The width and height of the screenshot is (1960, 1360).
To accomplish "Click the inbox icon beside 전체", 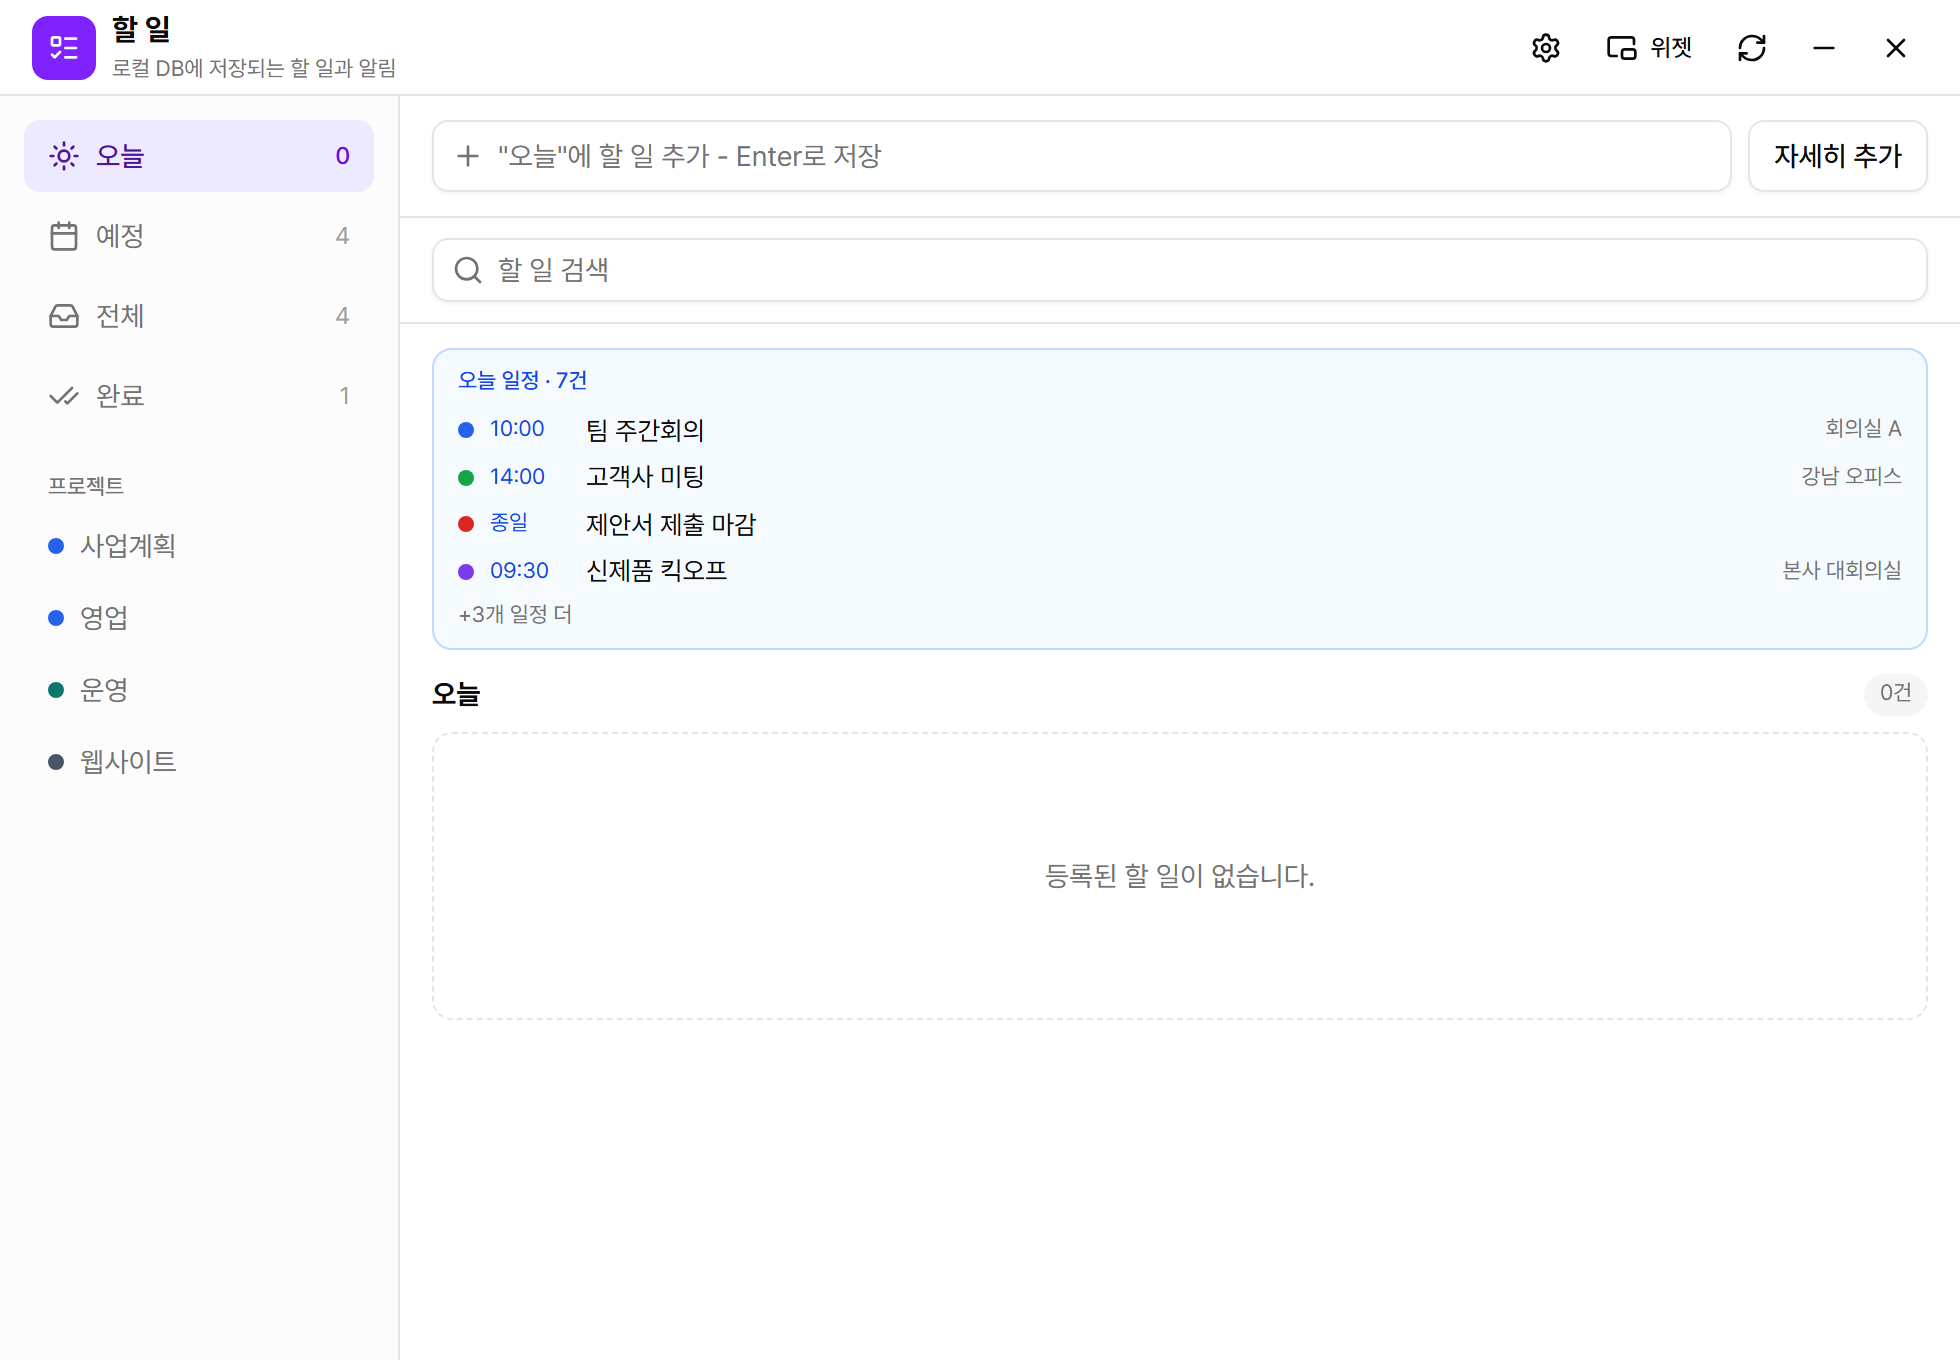I will coord(64,316).
